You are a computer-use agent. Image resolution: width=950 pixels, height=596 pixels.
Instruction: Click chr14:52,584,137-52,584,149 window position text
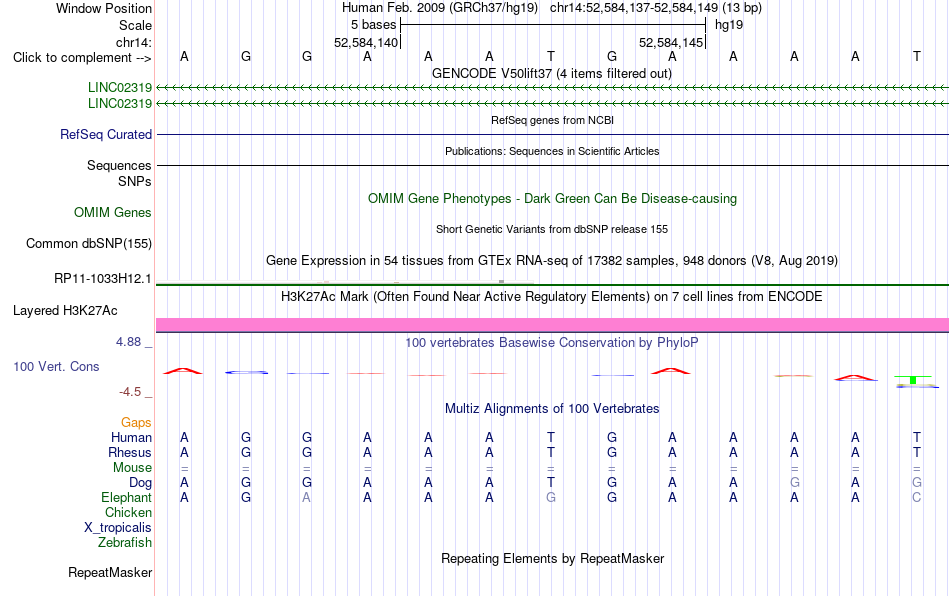(x=656, y=8)
